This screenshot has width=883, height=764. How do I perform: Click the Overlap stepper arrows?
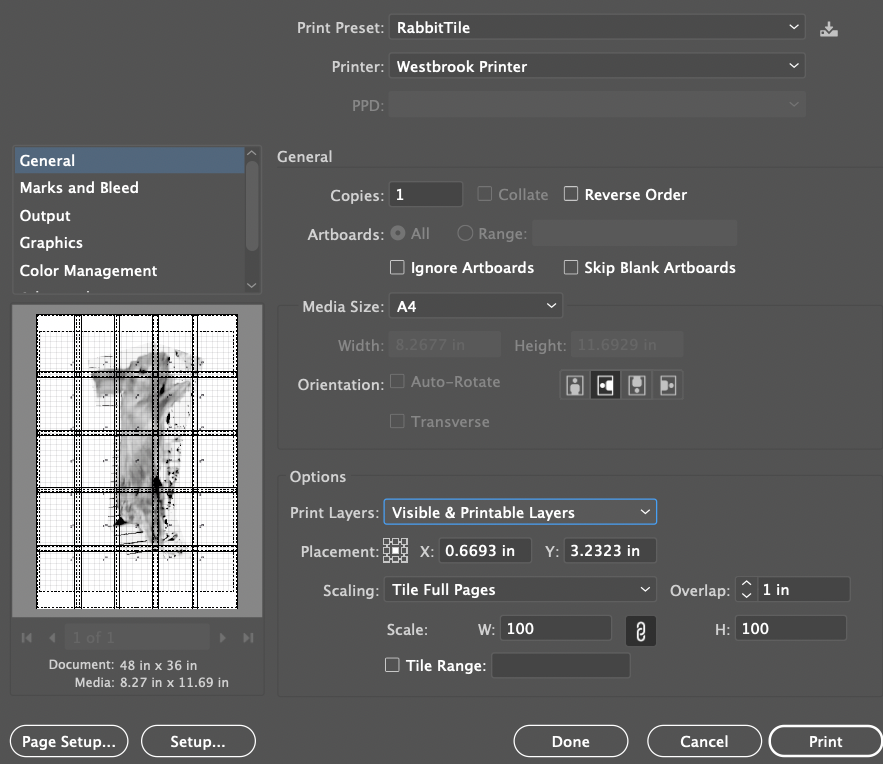pyautogui.click(x=745, y=589)
